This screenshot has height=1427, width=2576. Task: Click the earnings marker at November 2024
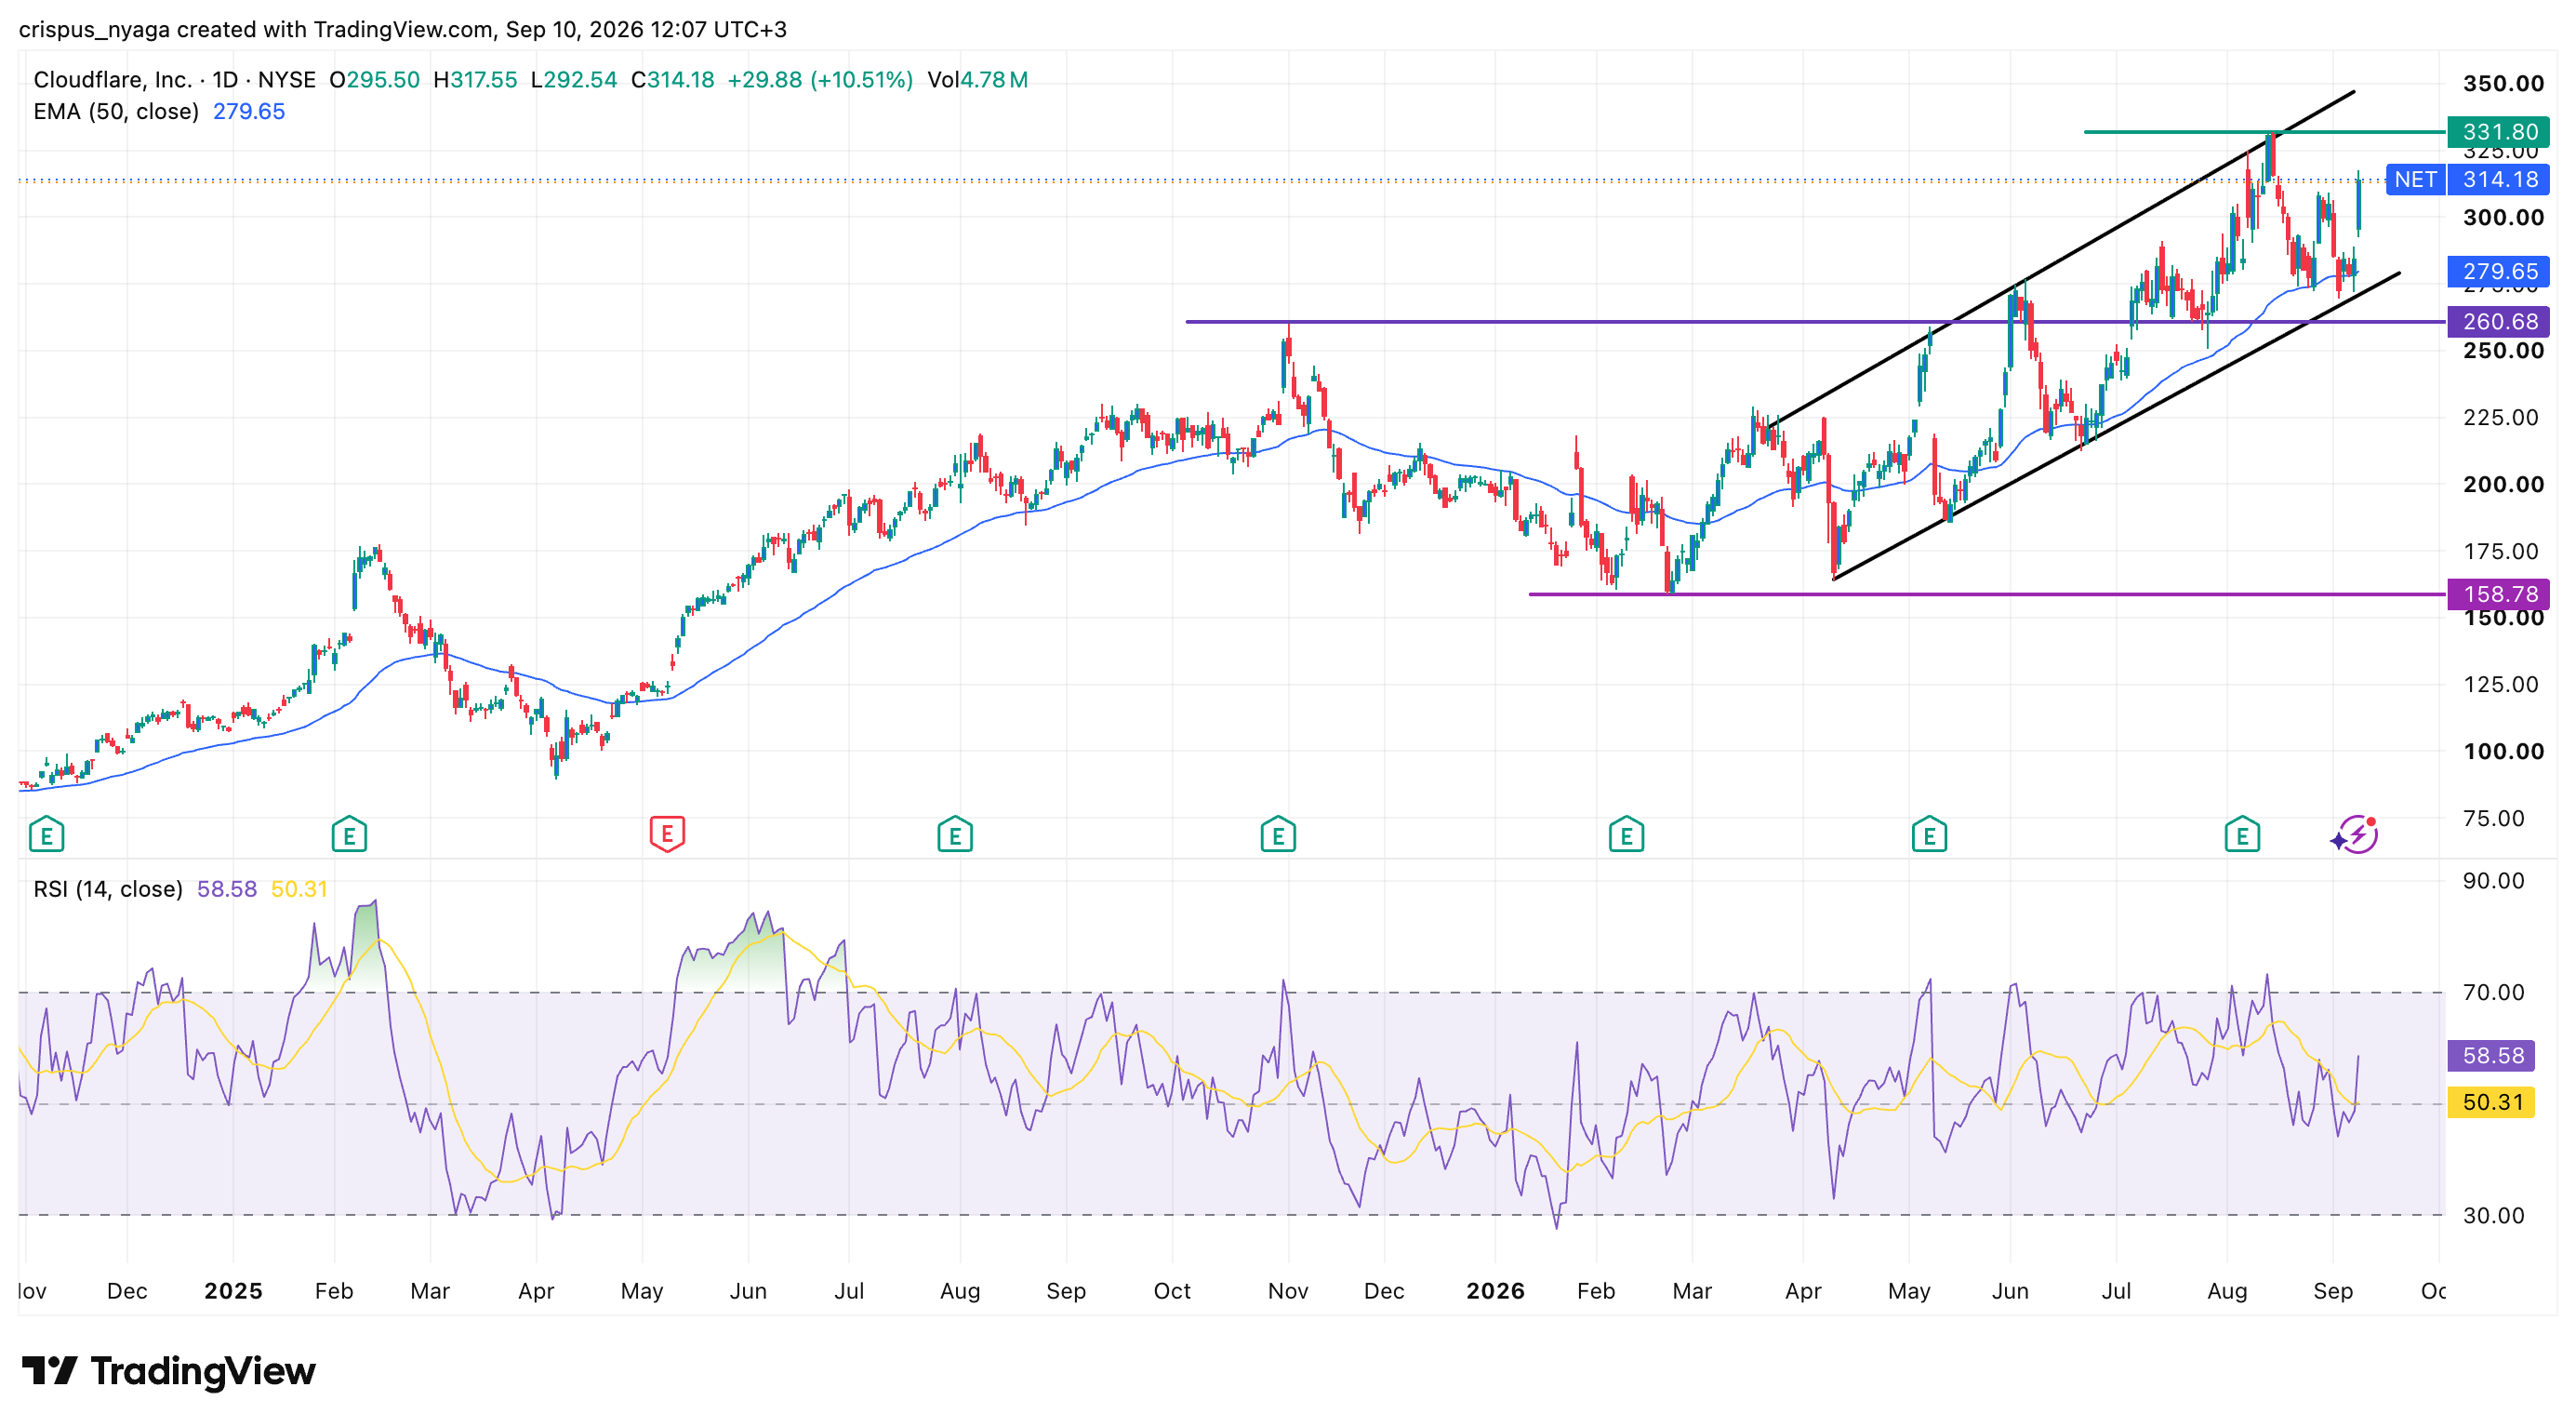pos(46,834)
